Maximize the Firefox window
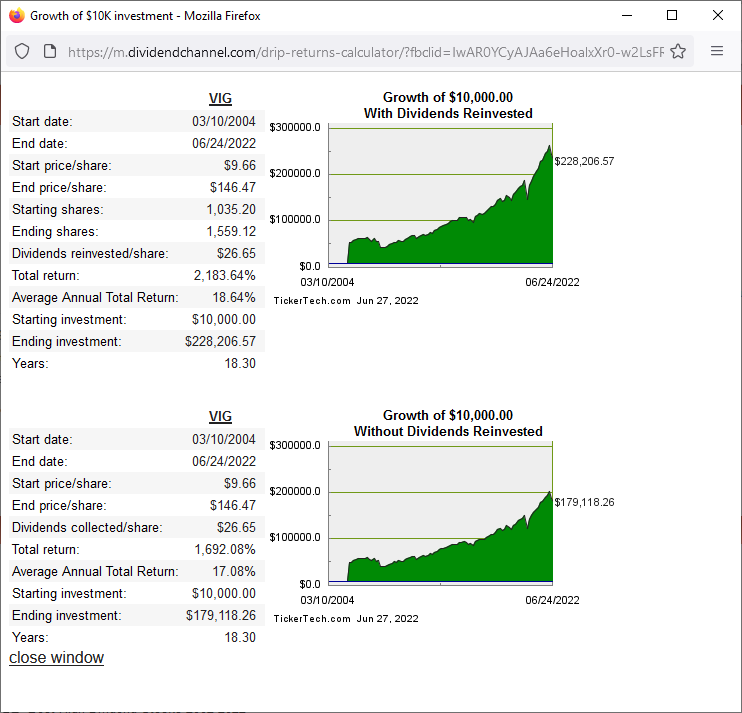This screenshot has width=742, height=713. (x=672, y=15)
